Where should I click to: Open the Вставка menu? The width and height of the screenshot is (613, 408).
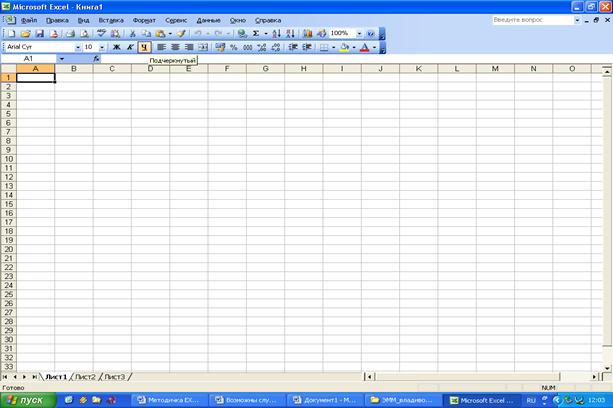pyautogui.click(x=111, y=20)
